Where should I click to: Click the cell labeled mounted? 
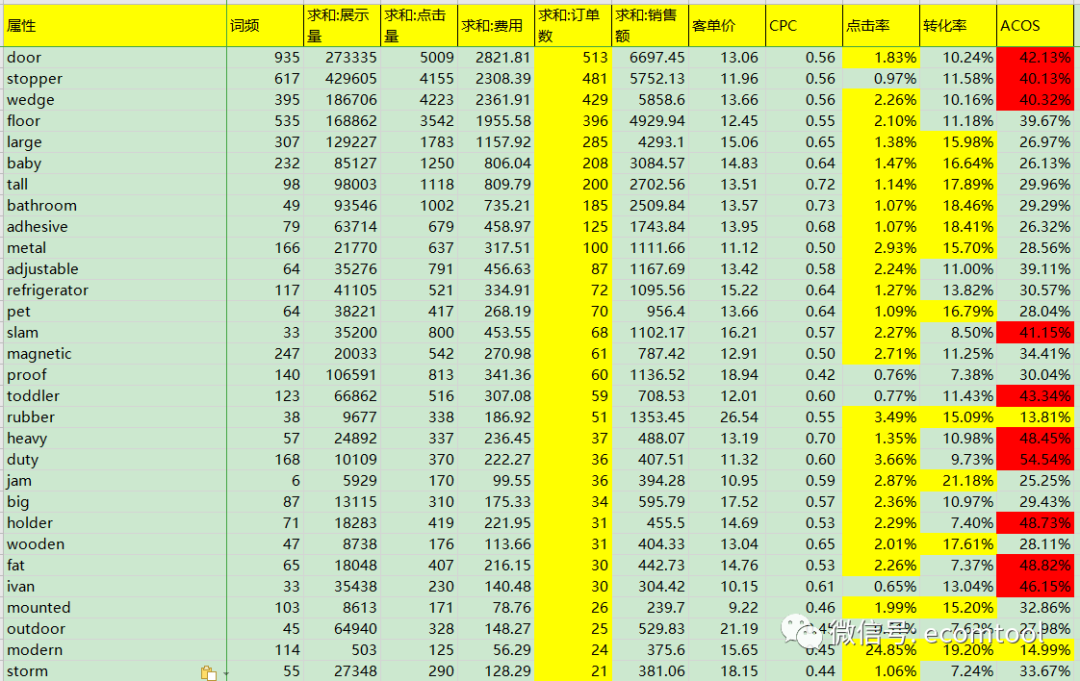114,608
